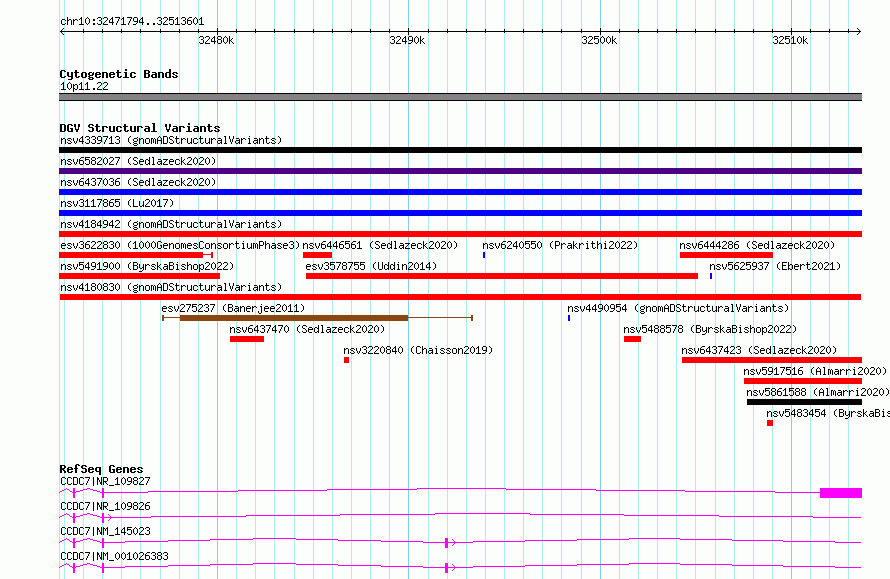Click the nsv4339713 gnomAD variant label
Image resolution: width=890 pixels, height=579 pixels.
coord(171,140)
